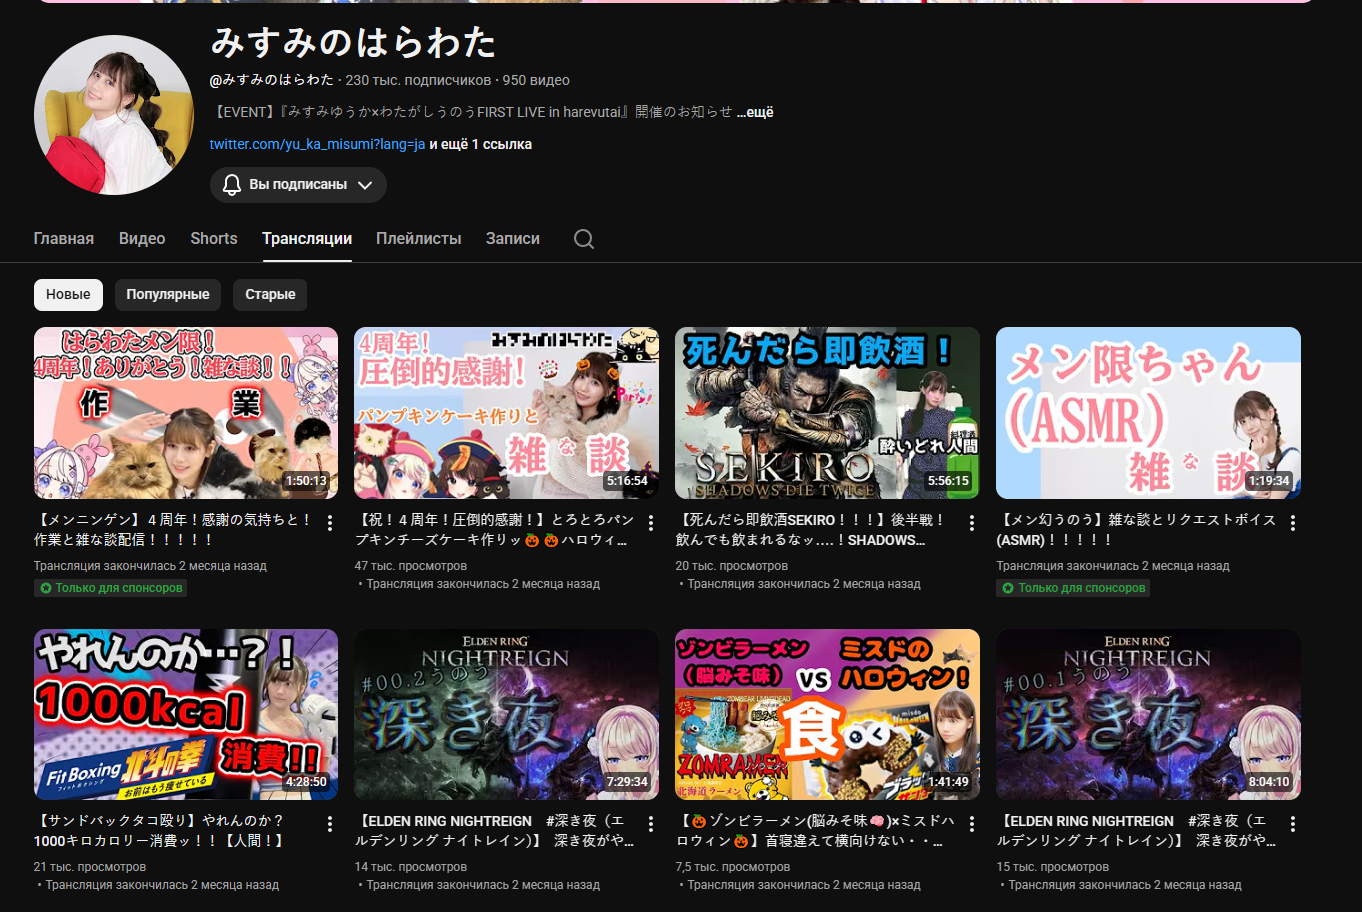Sort streams by Популярные
This screenshot has width=1362, height=912.
tap(168, 295)
